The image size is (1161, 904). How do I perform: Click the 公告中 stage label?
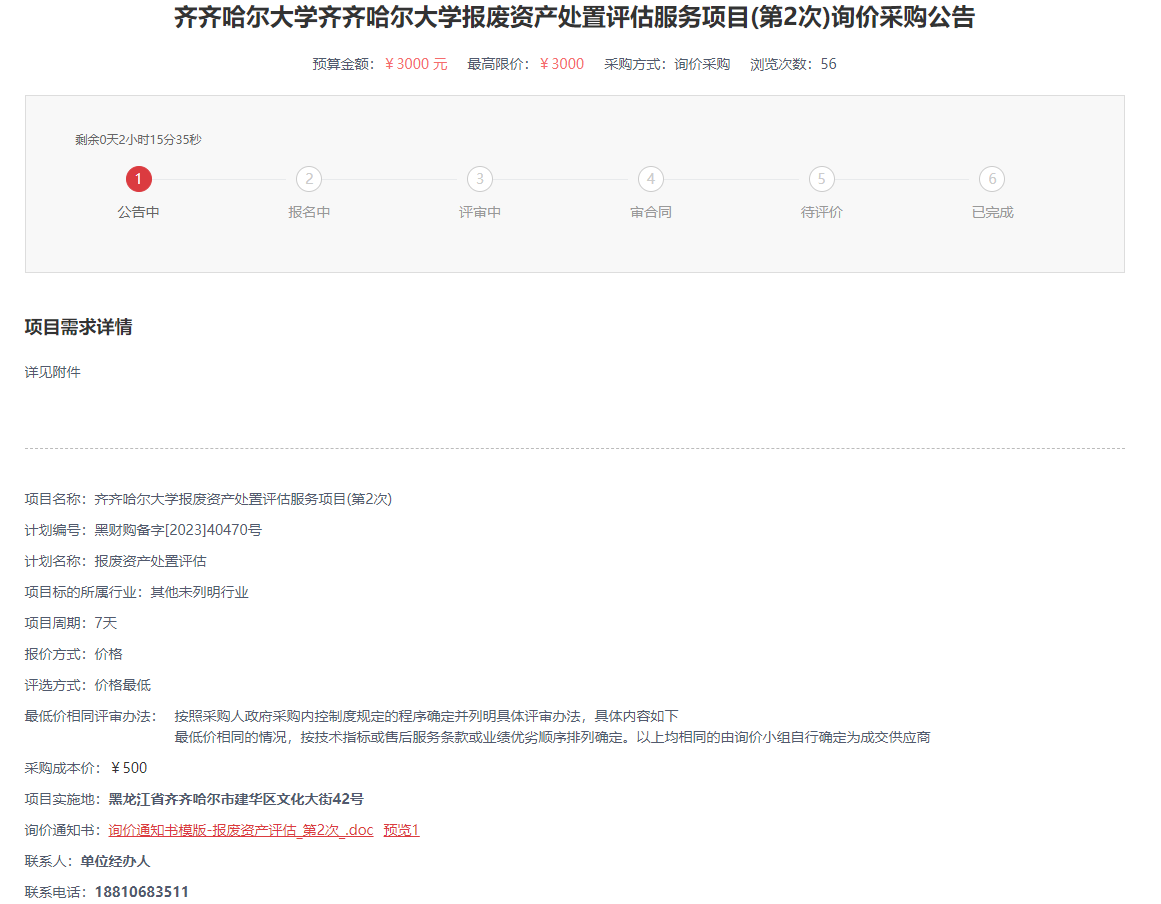pos(138,212)
